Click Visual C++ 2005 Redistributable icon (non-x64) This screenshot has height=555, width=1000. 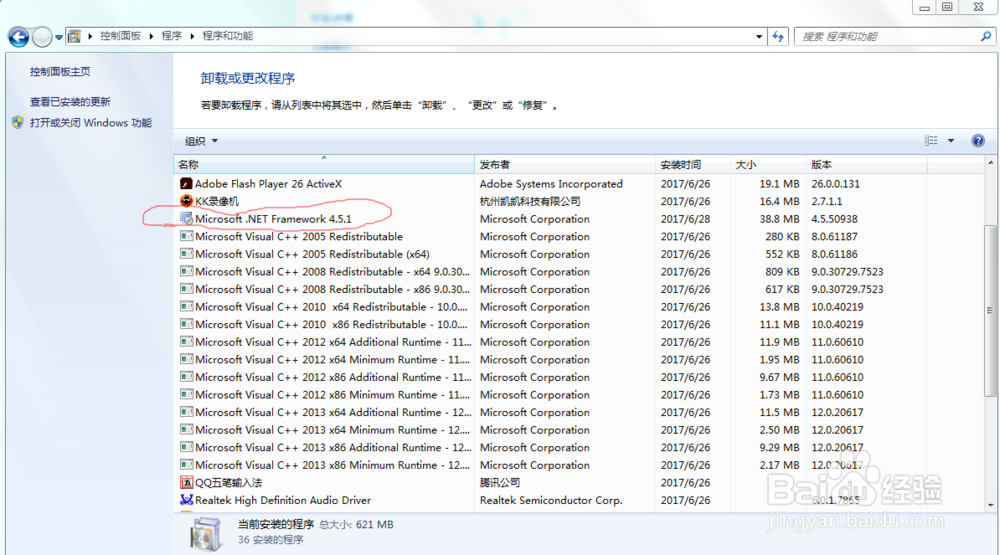click(186, 236)
